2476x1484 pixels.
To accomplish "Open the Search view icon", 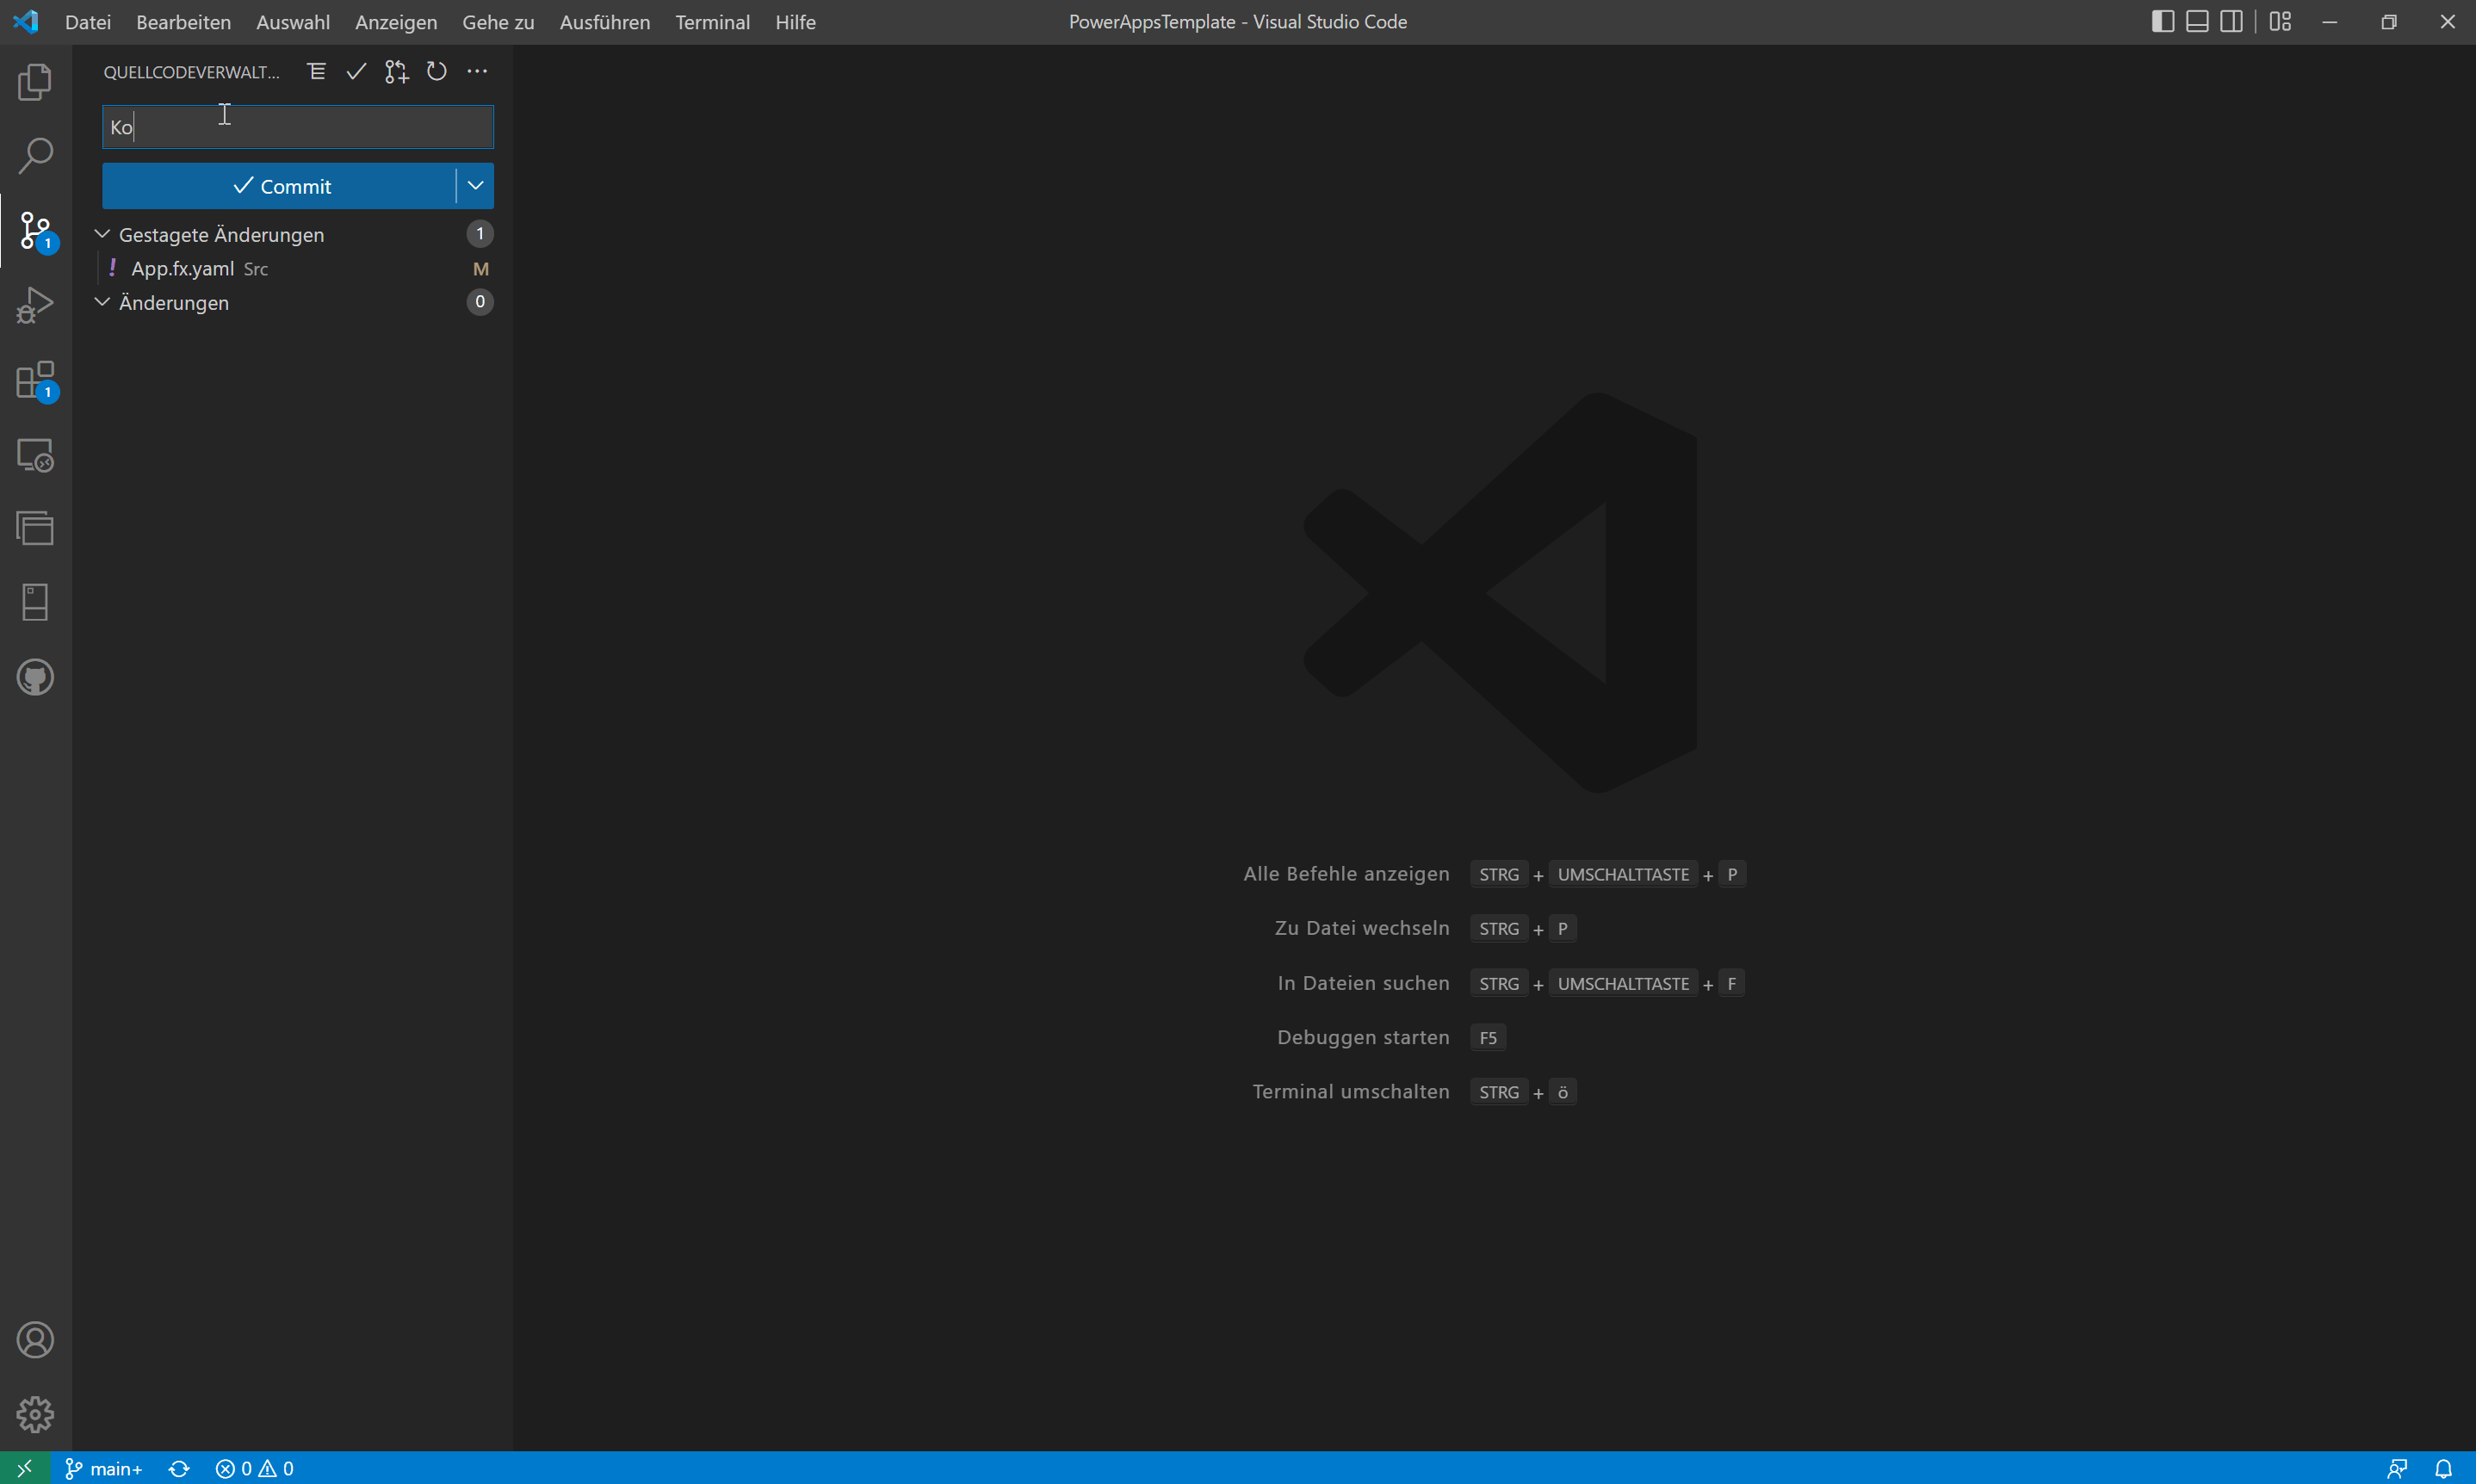I will (35, 156).
